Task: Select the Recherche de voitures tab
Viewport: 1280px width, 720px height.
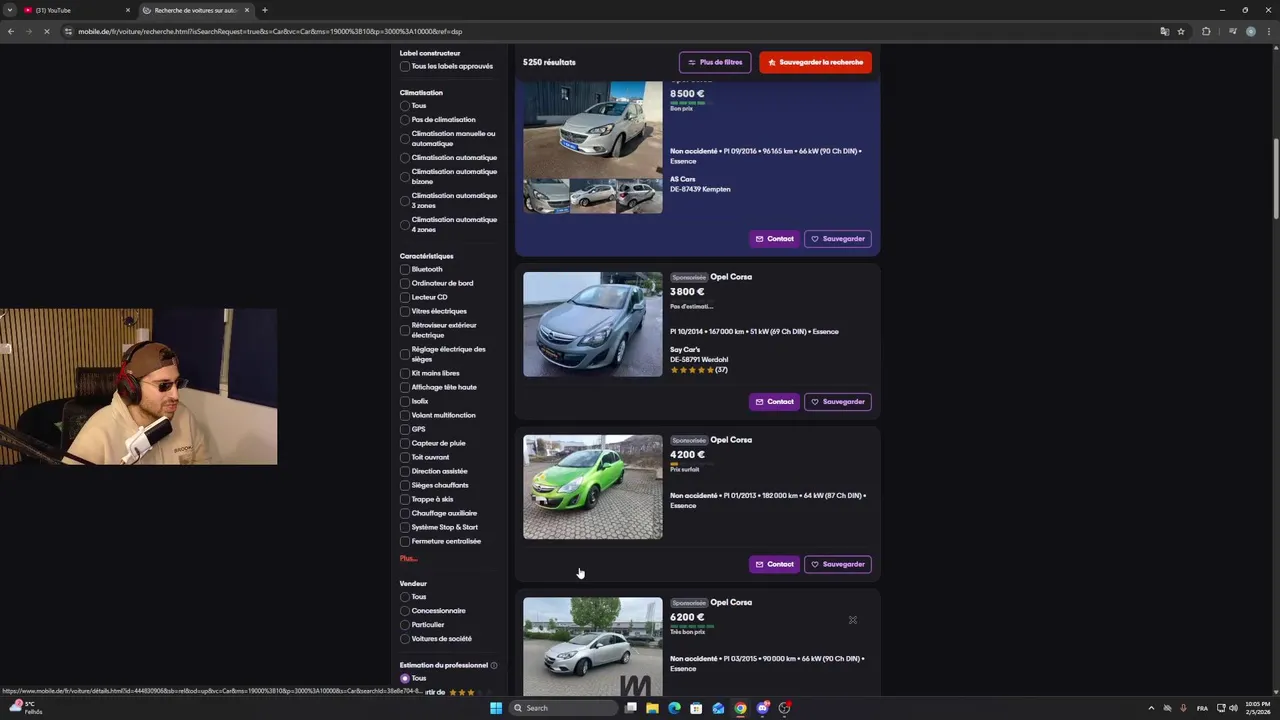Action: (x=195, y=10)
